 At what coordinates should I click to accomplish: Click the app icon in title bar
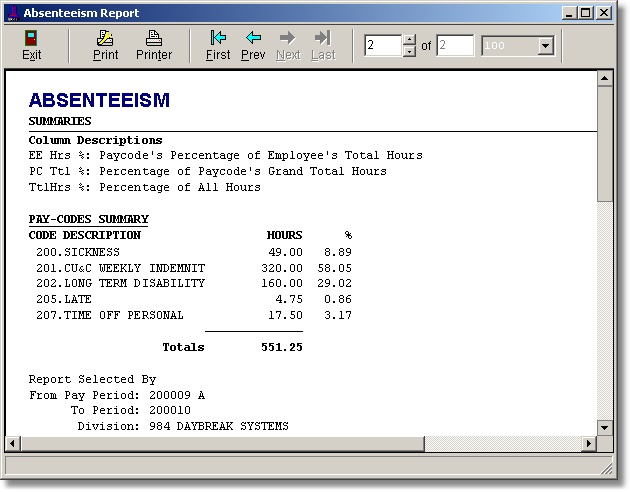13,13
